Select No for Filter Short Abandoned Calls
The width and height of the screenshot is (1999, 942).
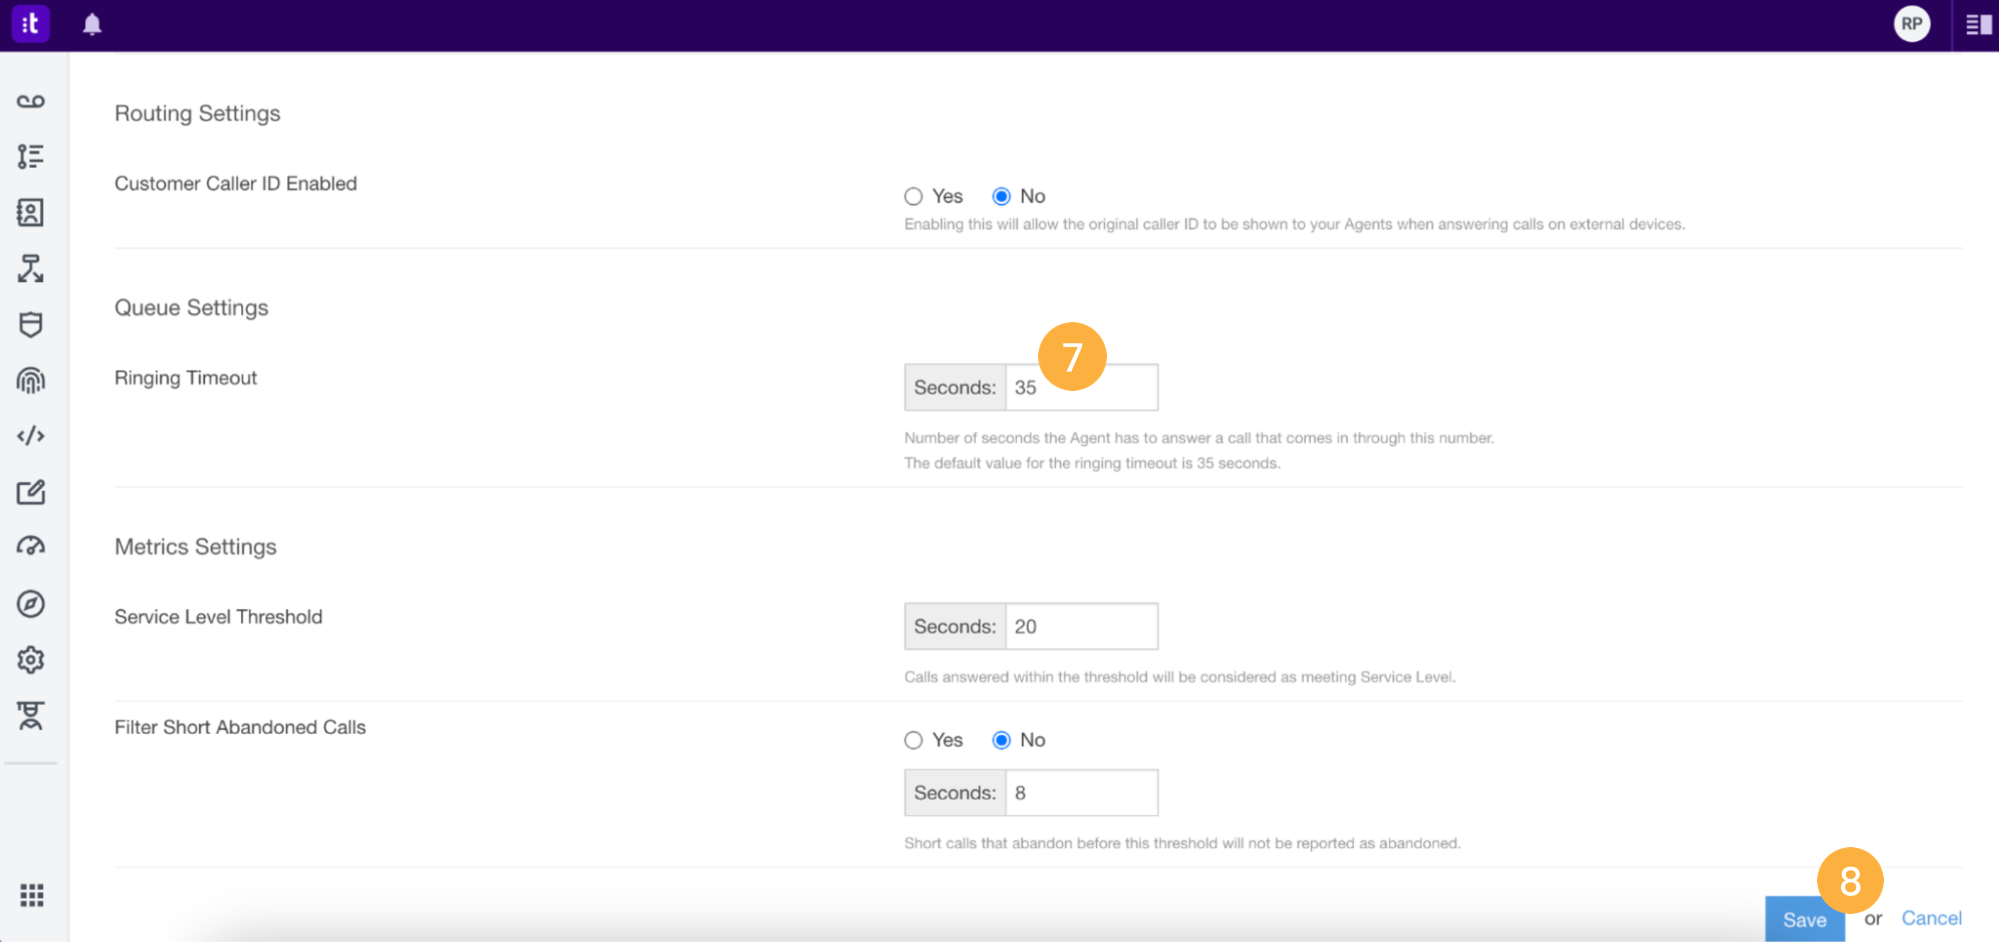1001,740
